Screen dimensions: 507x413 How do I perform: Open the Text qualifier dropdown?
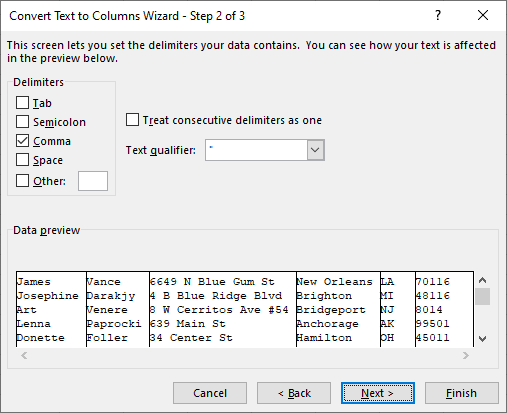(x=315, y=150)
